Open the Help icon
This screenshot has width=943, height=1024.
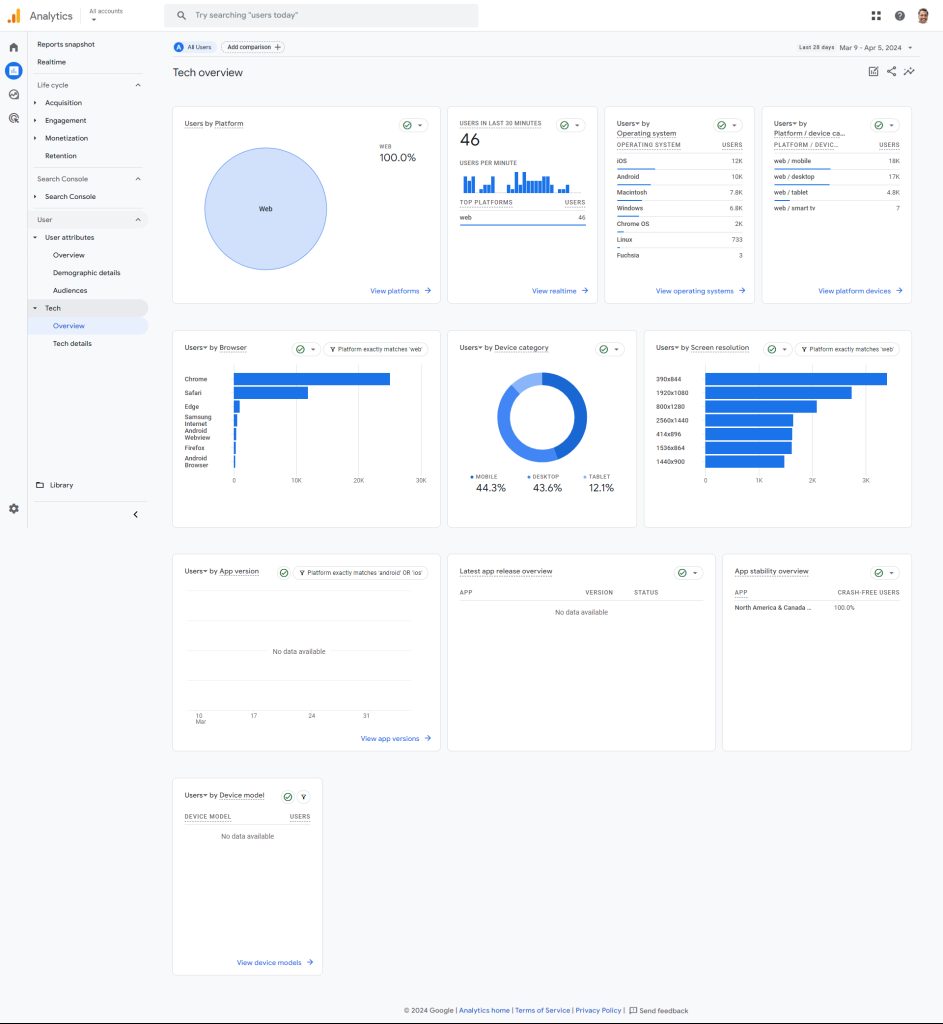(x=900, y=16)
